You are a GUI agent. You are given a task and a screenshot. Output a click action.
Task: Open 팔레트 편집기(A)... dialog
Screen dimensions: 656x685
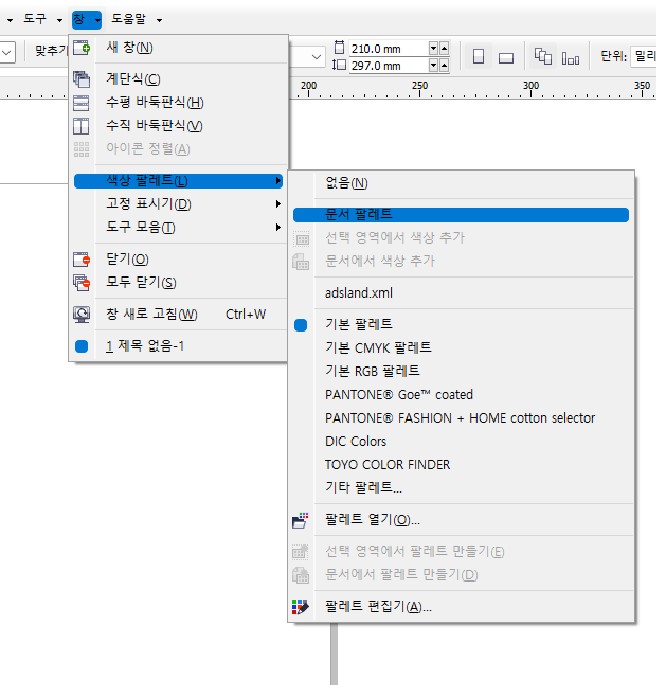pos(461,607)
